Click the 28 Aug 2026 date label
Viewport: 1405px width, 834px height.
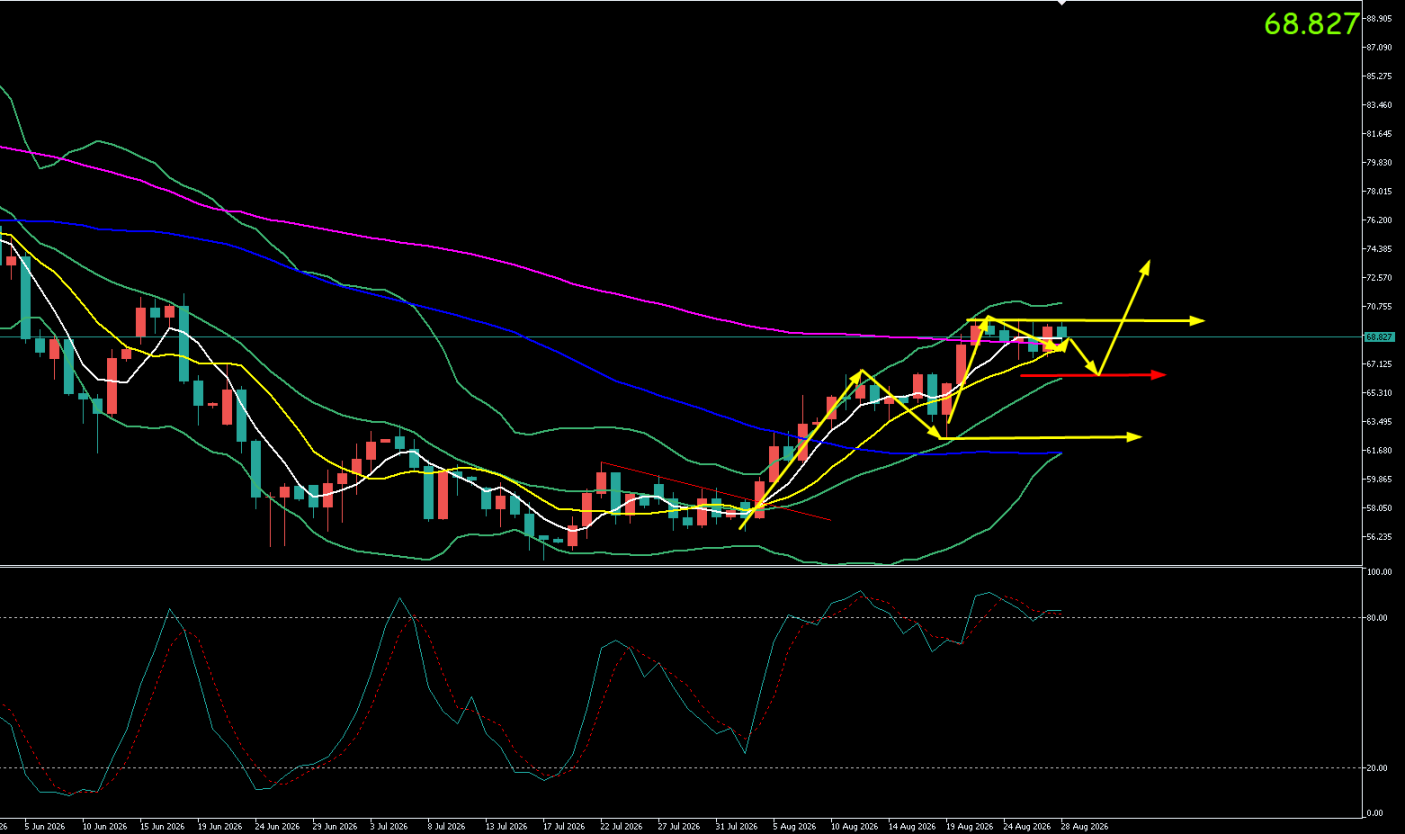(x=1084, y=827)
